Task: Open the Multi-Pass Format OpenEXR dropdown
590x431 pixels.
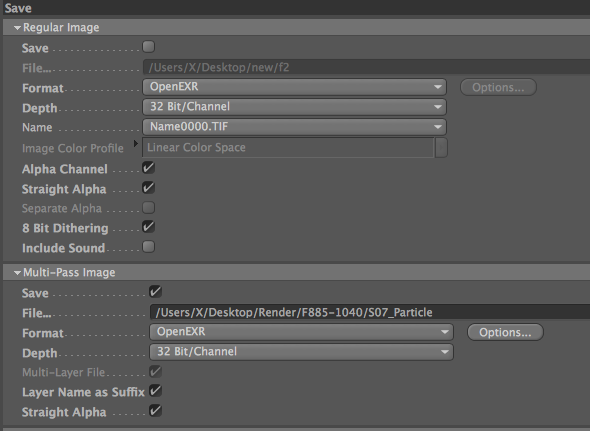Action: 301,332
